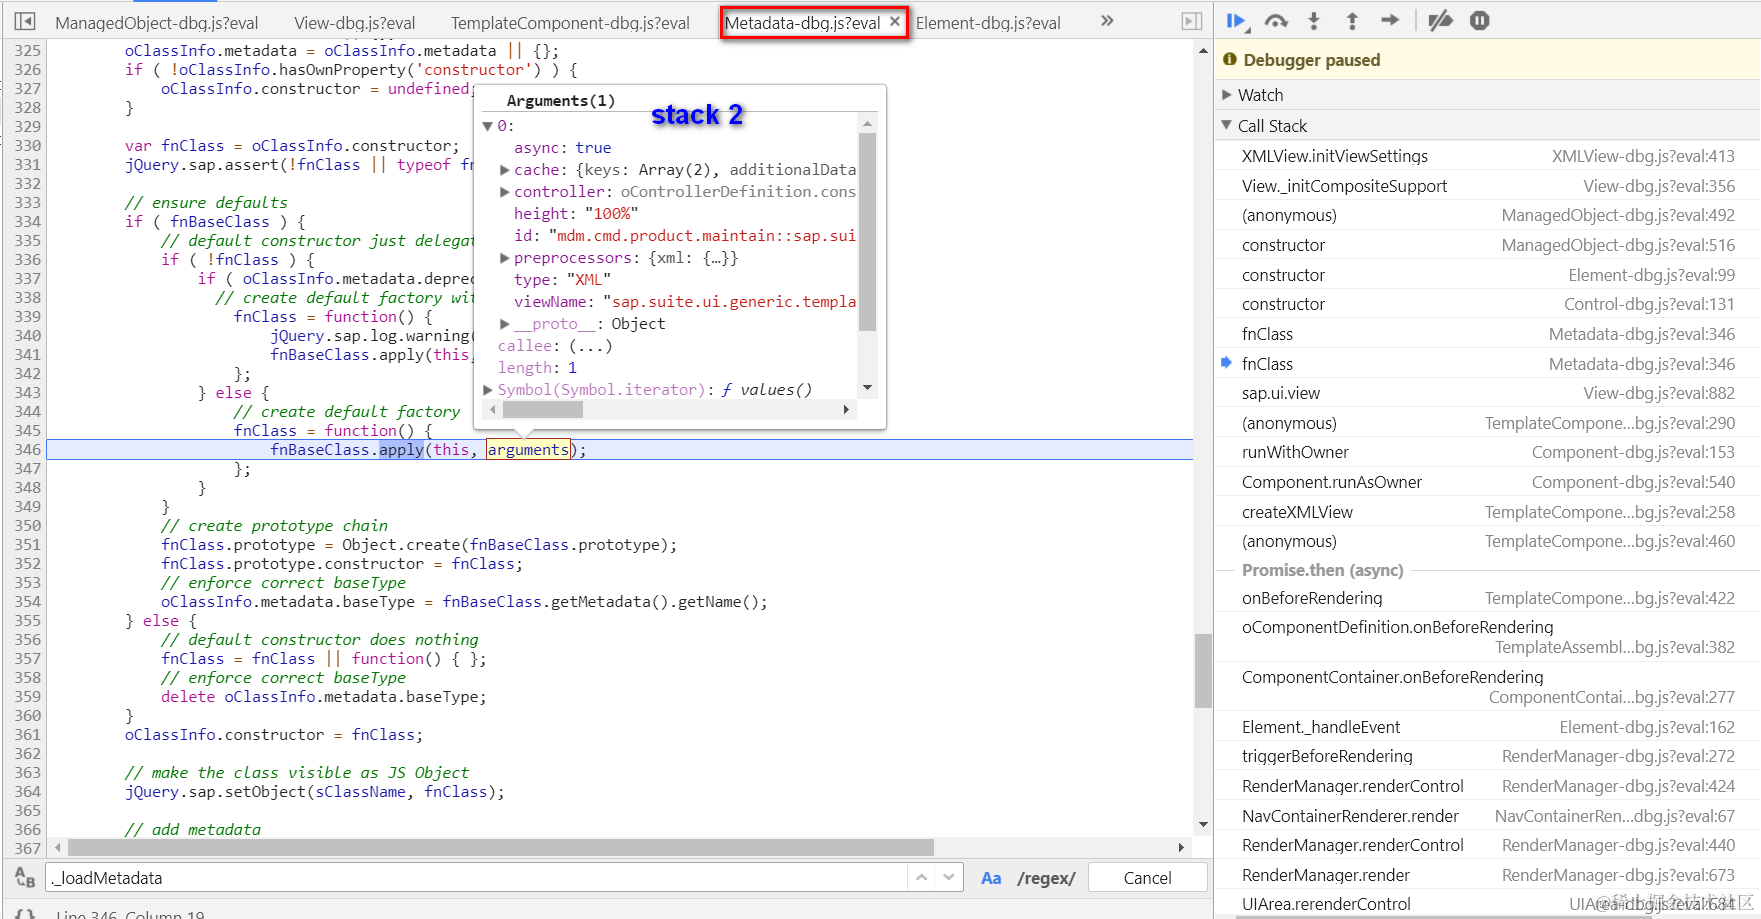This screenshot has width=1761, height=919.
Task: Select the sap.ui.view stack frame
Action: (1487, 393)
